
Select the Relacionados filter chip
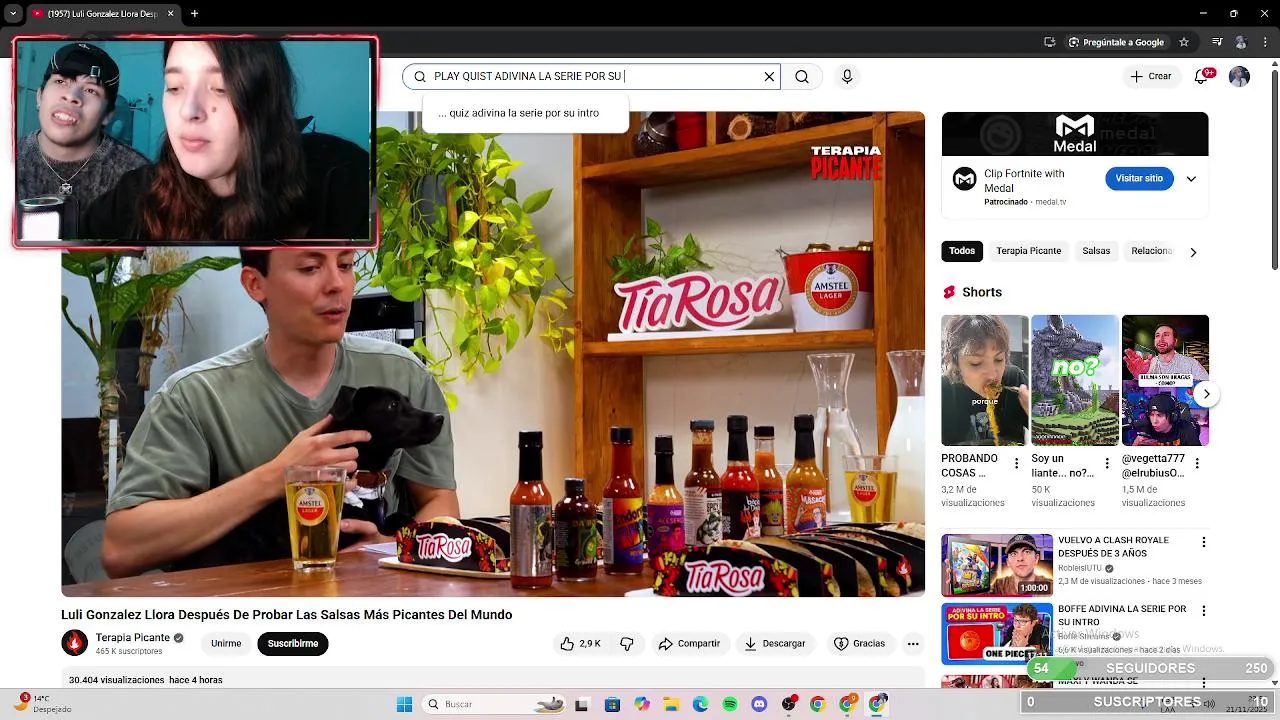pos(1151,251)
